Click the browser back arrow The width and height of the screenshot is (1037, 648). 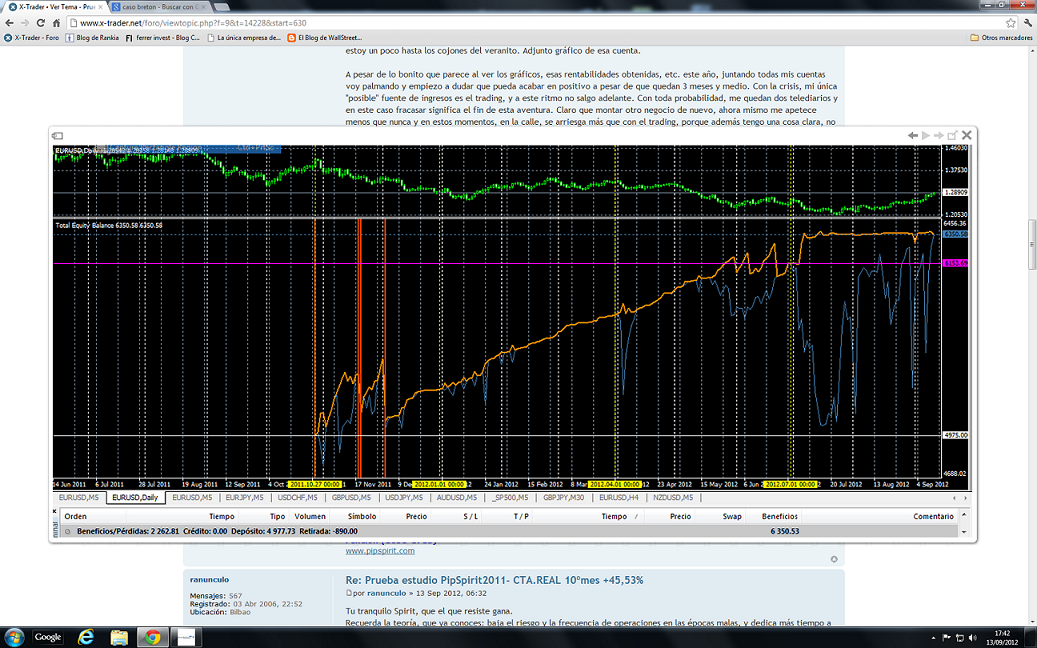point(9,22)
